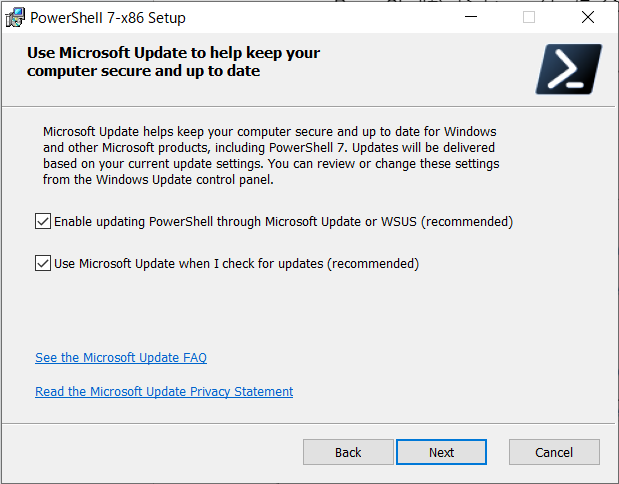Uncheck the Use Microsoft Update checkbox box
This screenshot has width=619, height=484.
[x=43, y=263]
